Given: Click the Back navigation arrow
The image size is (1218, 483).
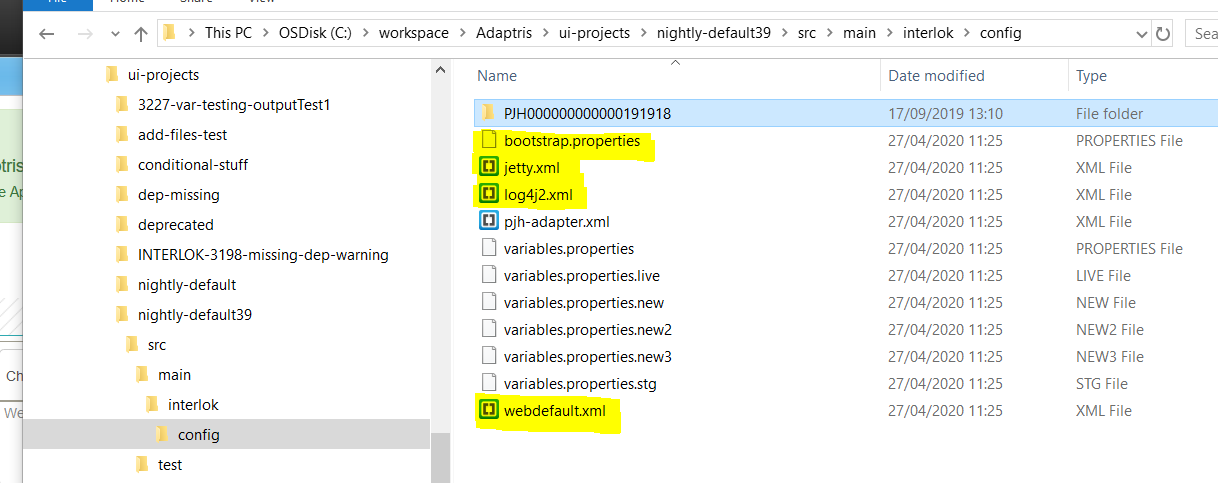Looking at the screenshot, I should pos(47,33).
